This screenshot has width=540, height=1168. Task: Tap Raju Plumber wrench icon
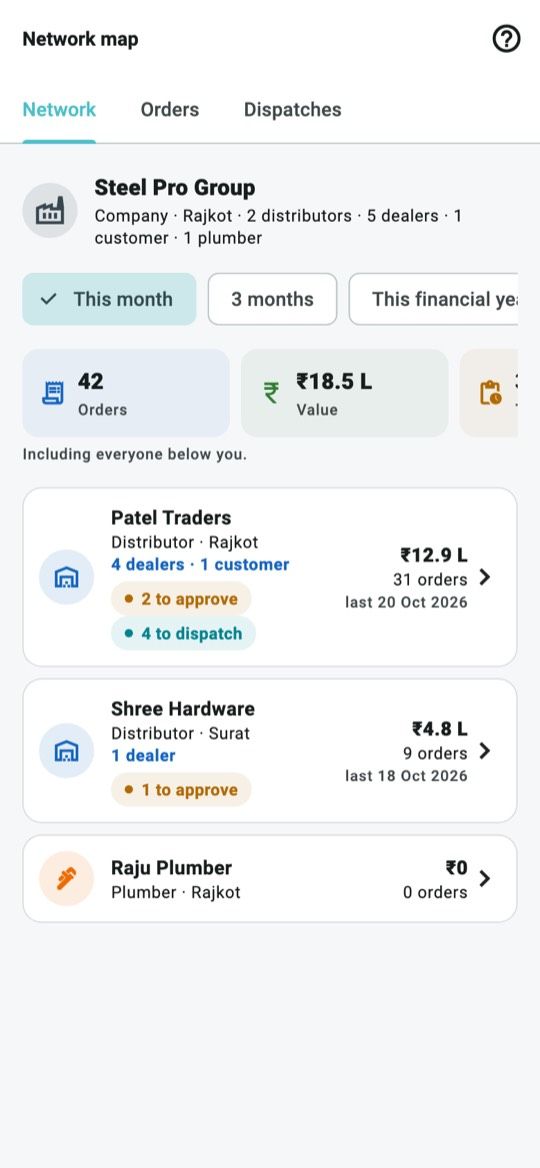click(x=66, y=879)
